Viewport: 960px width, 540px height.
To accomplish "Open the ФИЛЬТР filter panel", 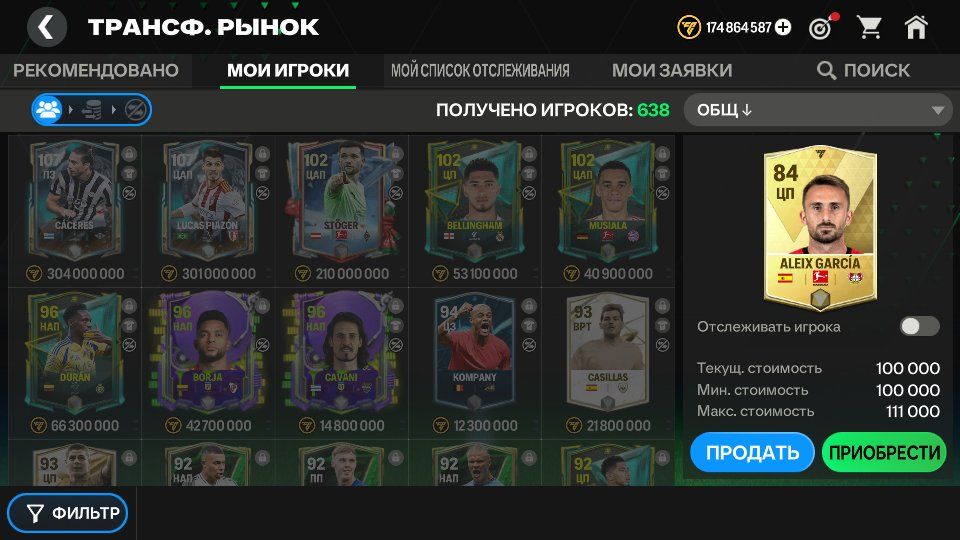I will (67, 513).
